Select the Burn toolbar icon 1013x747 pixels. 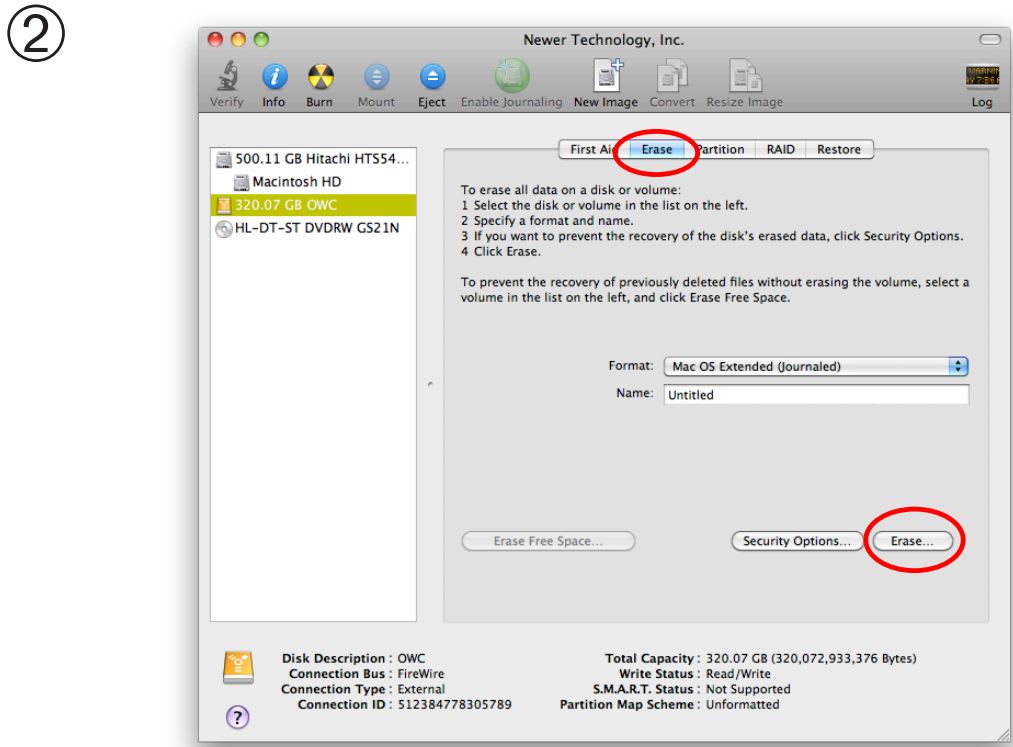(x=321, y=80)
